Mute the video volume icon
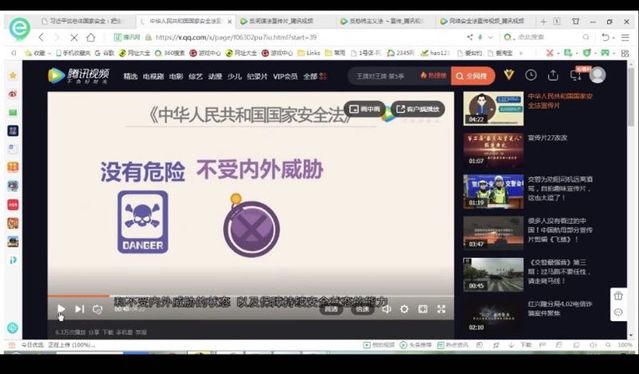 (386, 309)
